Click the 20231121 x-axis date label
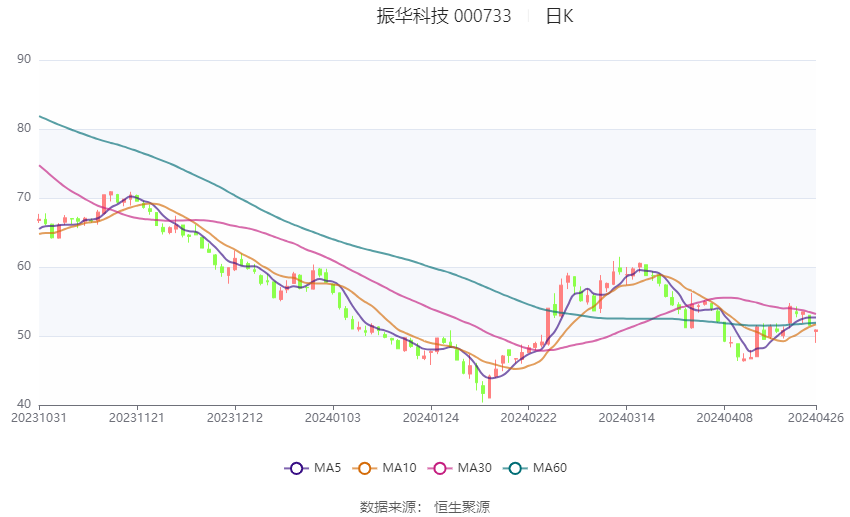The height and width of the screenshot is (517, 850). coord(137,418)
